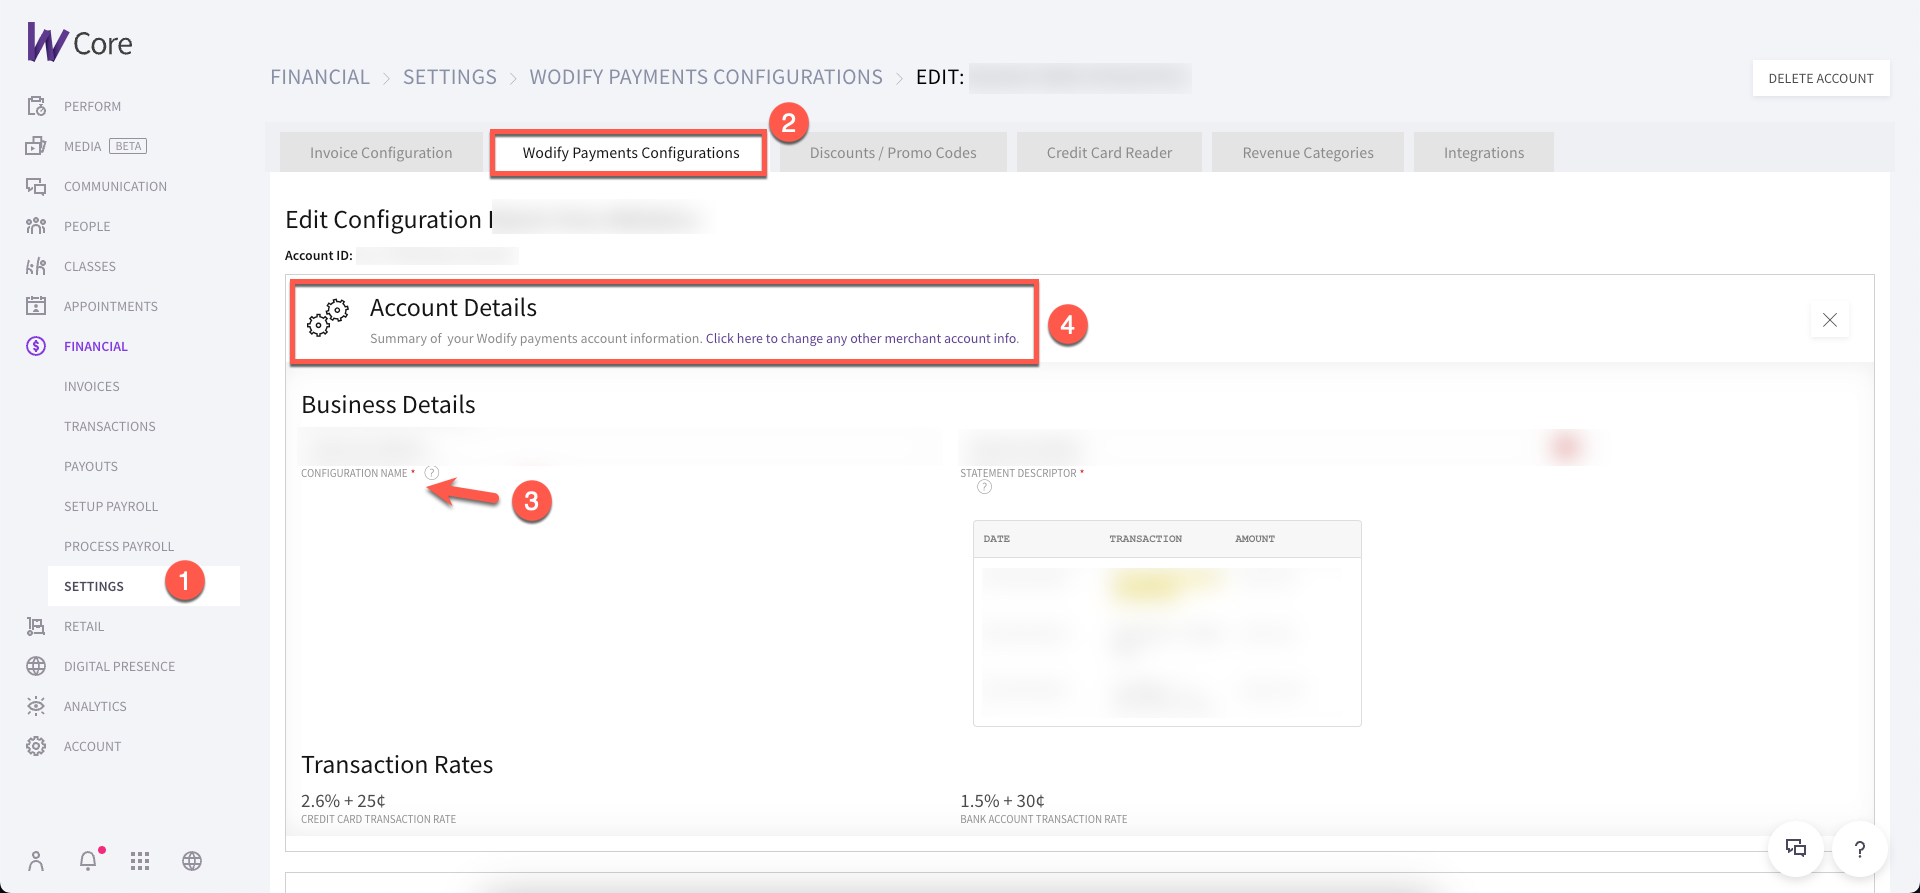Open the Media menu label
The image size is (1920, 893).
click(x=83, y=146)
